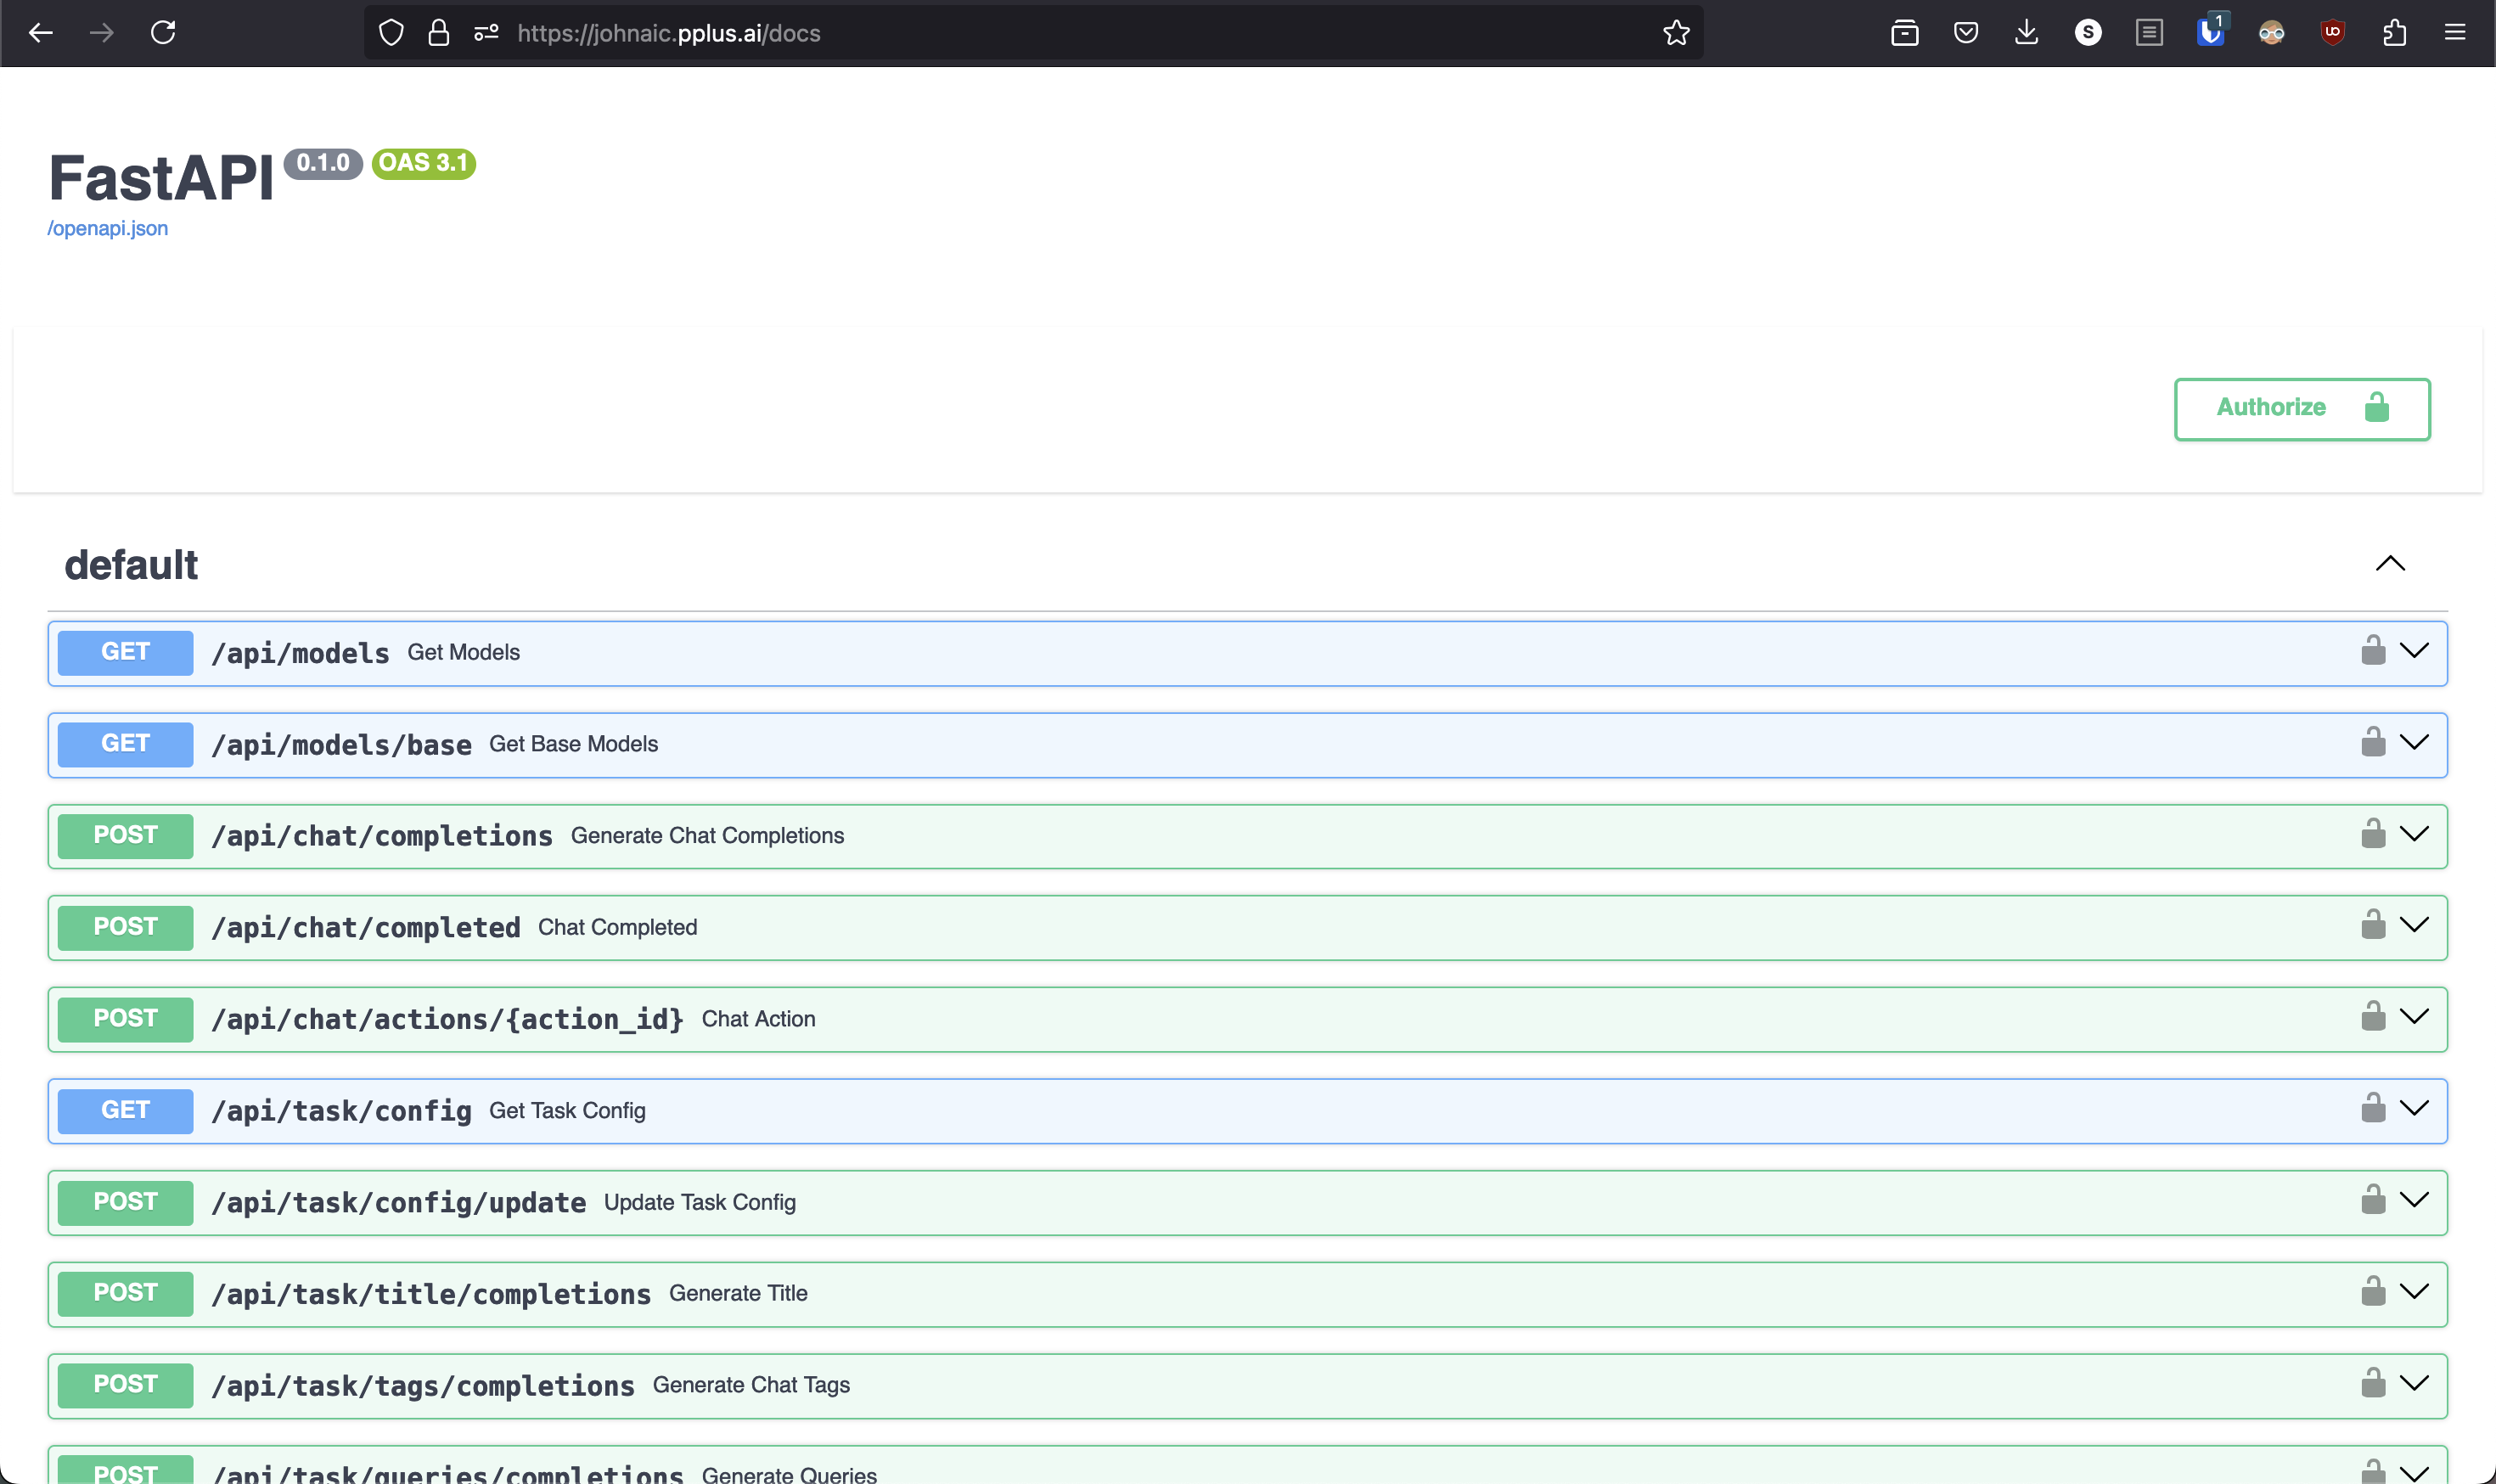
Task: Click the /api/chat/actions/{action_id} path
Action: coord(447,1019)
